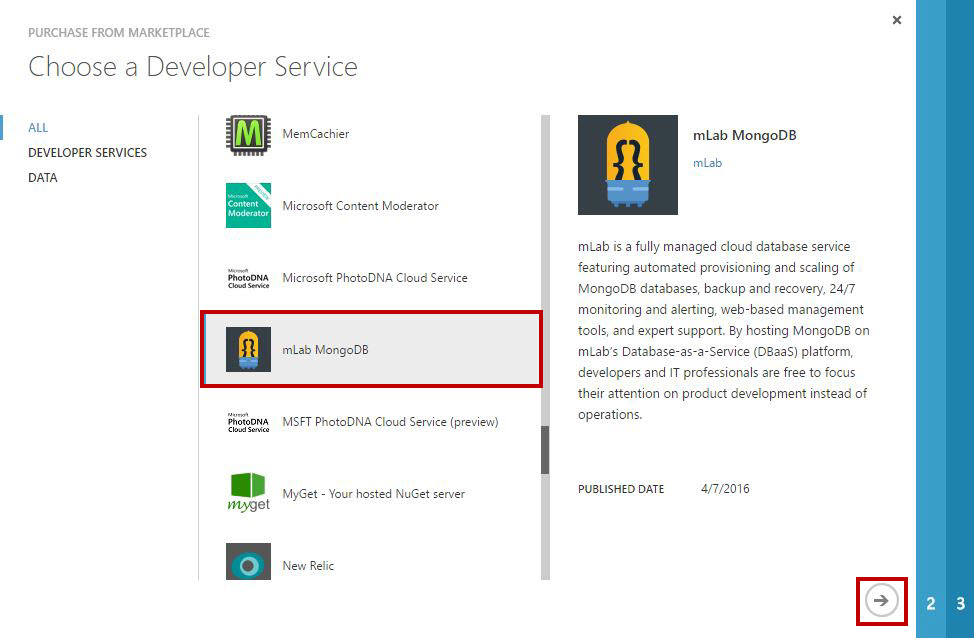
Task: Click the mLab MongoDB list icon
Action: point(248,350)
